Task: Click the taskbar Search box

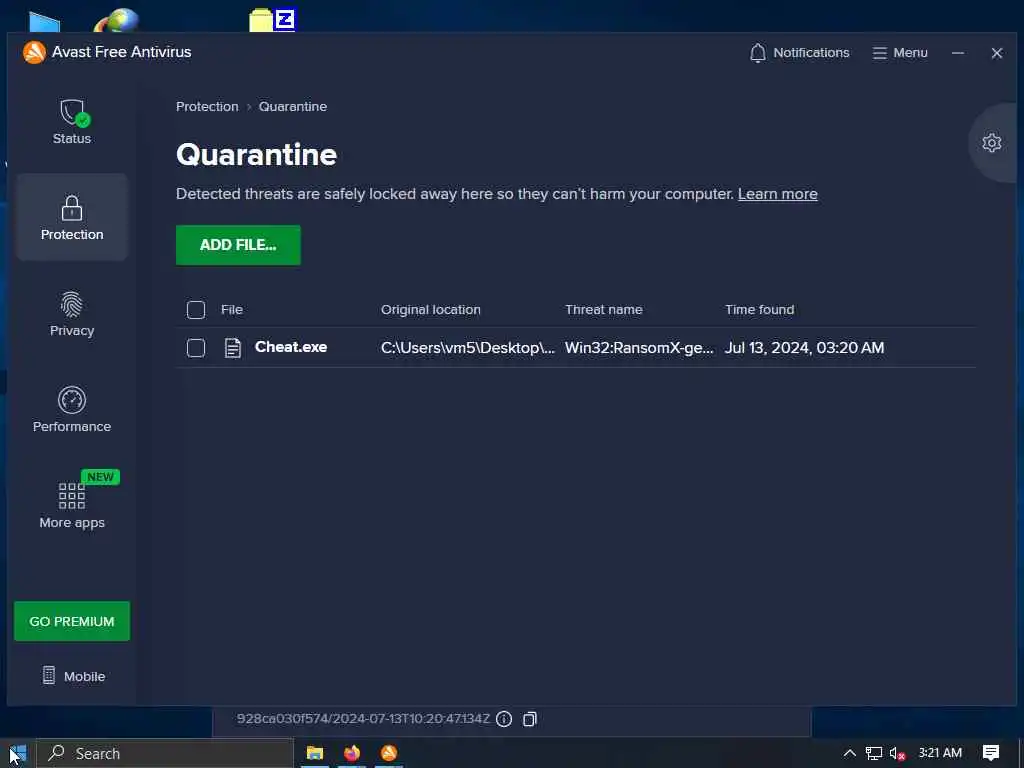Action: click(x=165, y=753)
